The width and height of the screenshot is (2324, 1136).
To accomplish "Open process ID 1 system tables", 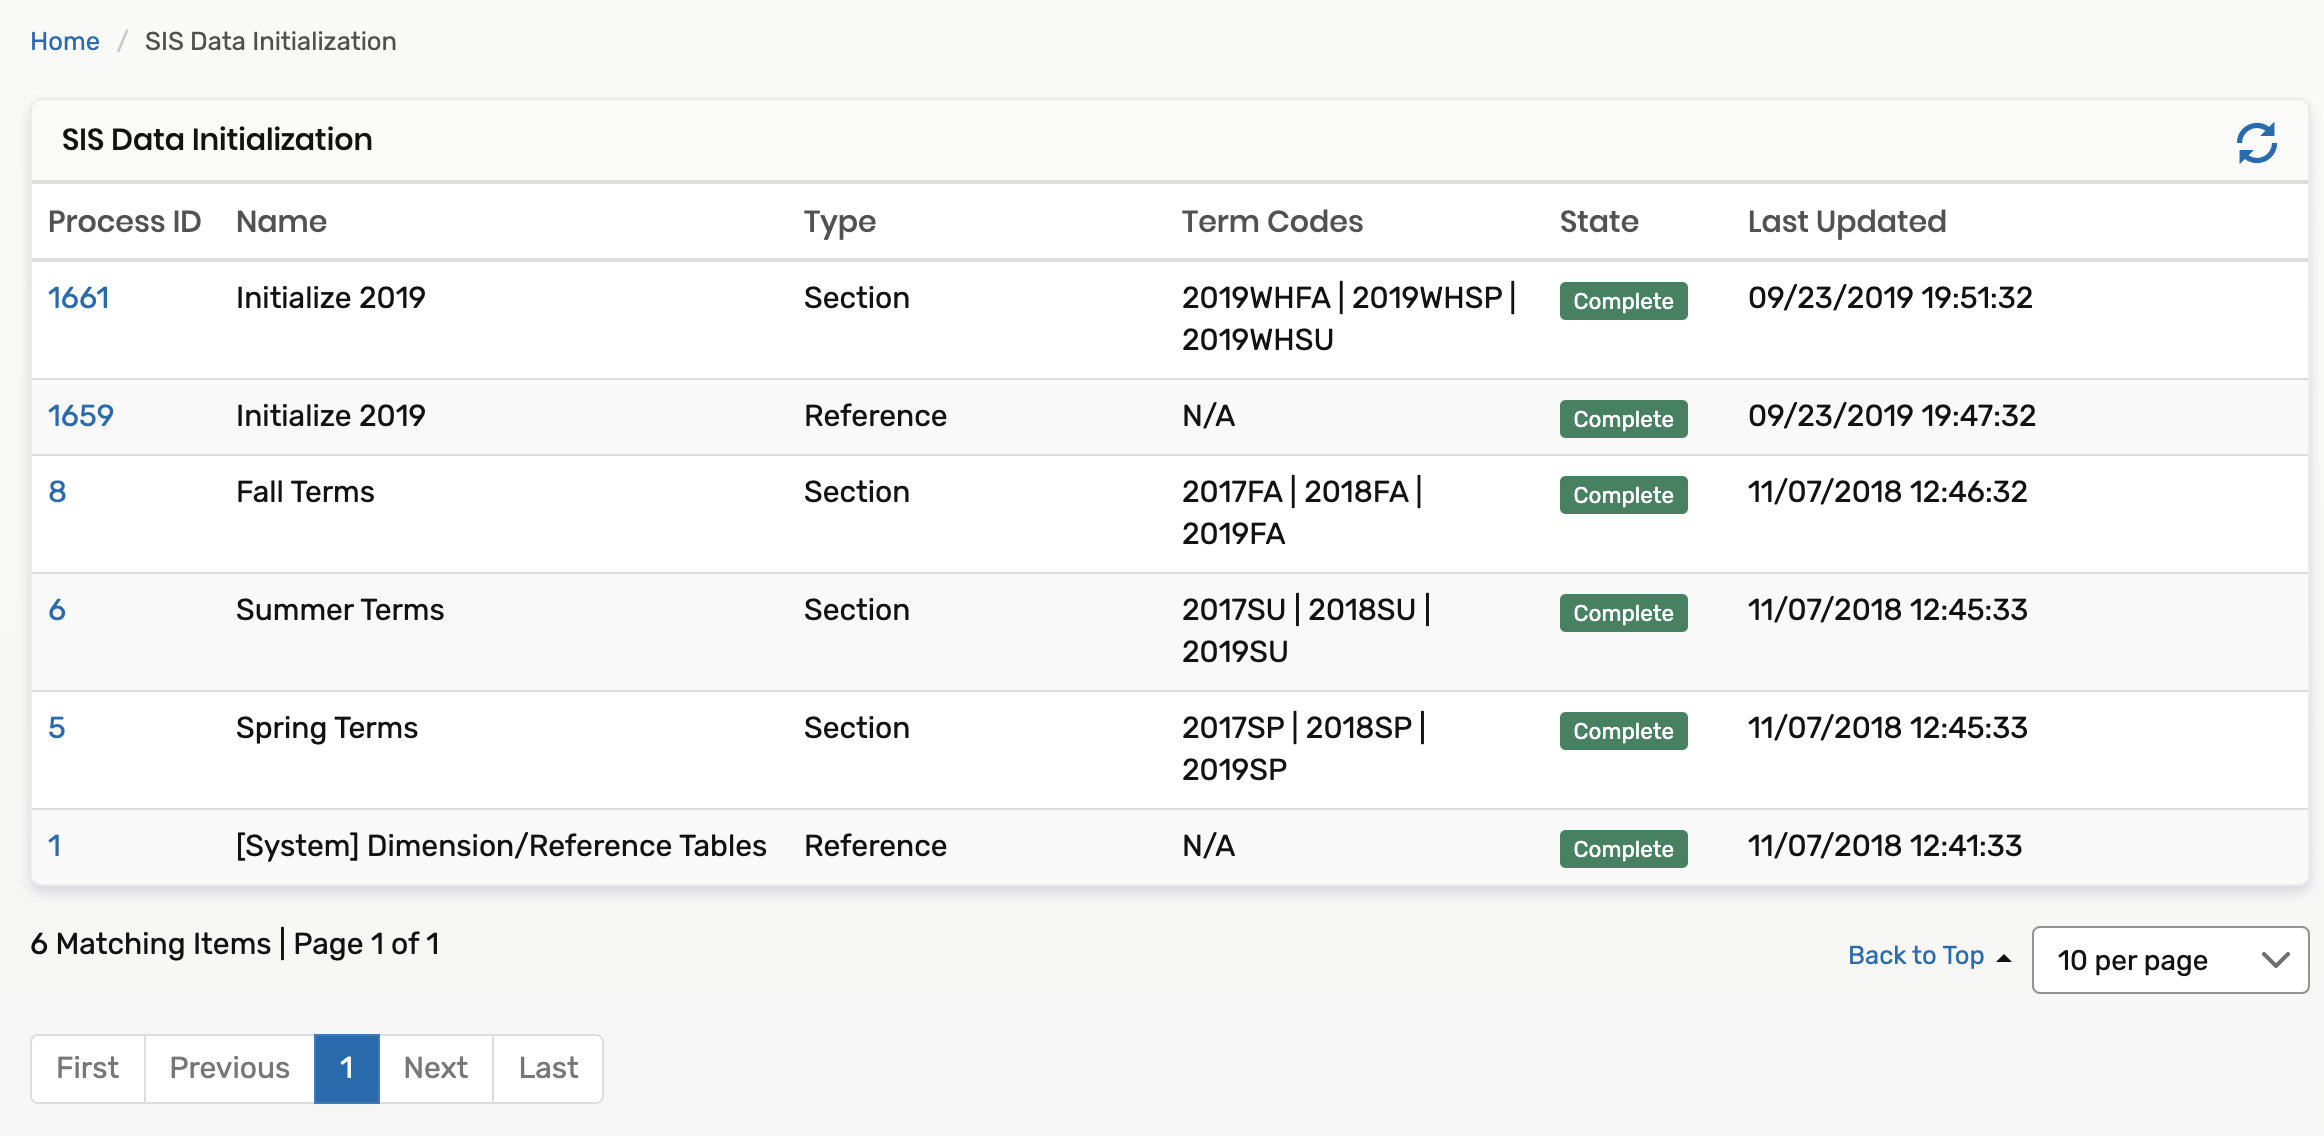I will 55,846.
